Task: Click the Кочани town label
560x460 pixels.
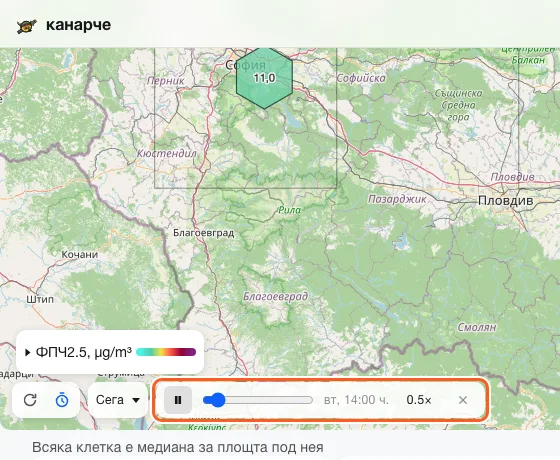Action: (x=80, y=255)
